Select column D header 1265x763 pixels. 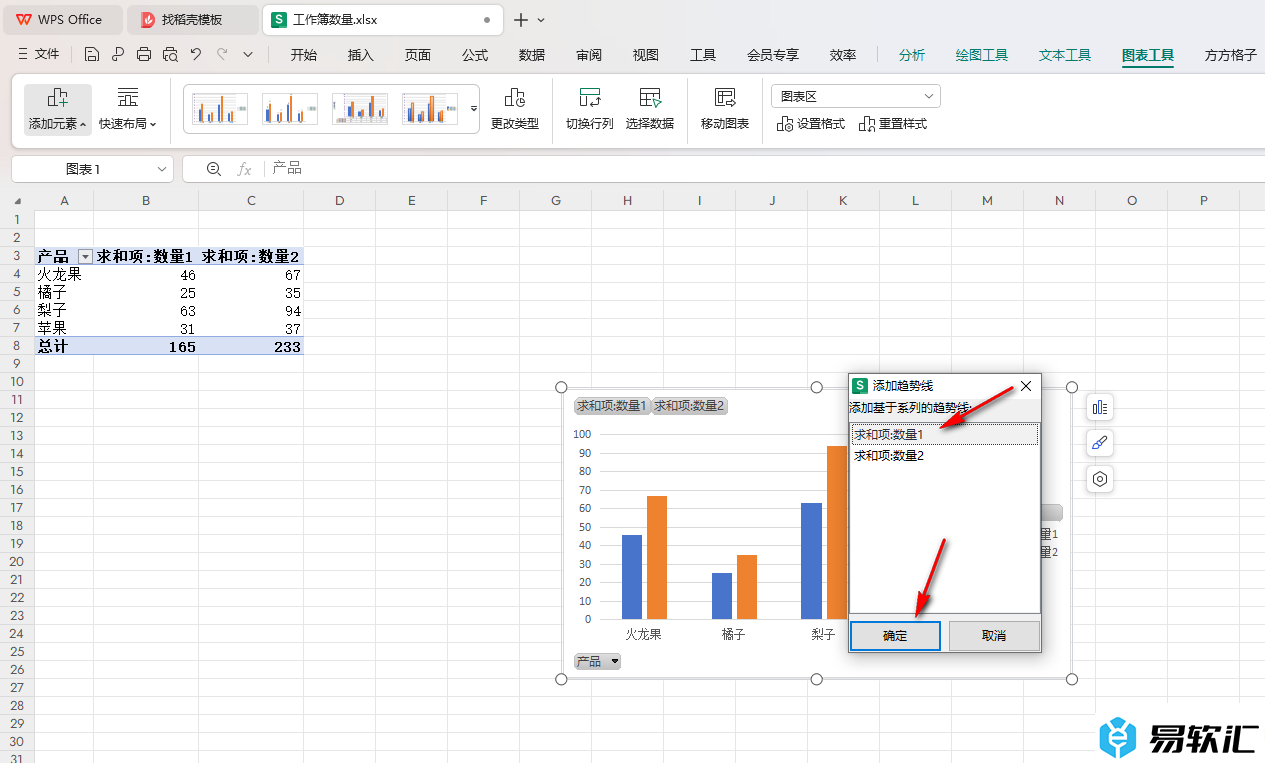(340, 201)
